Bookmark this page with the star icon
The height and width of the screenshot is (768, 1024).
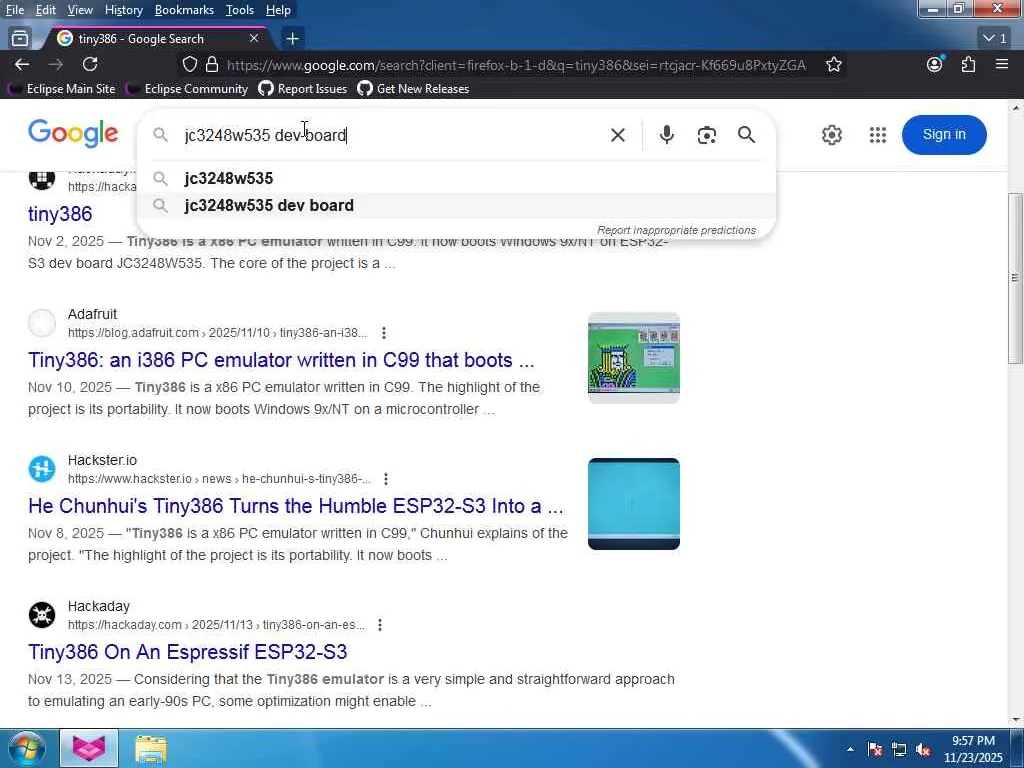(x=833, y=64)
